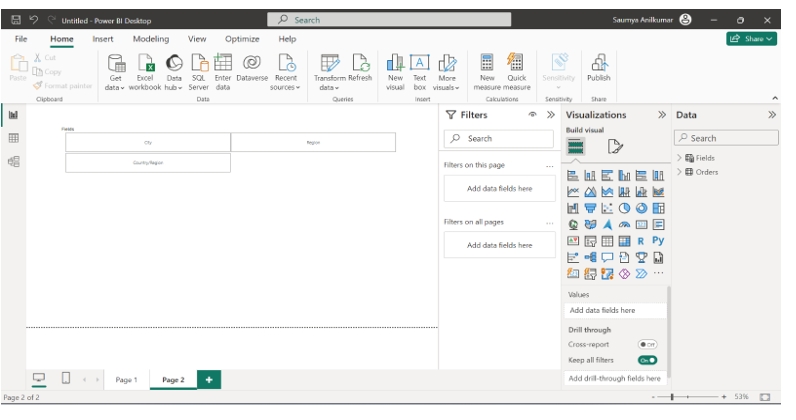Select the City slicer button on canvas
The width and height of the screenshot is (796, 420).
click(x=148, y=142)
